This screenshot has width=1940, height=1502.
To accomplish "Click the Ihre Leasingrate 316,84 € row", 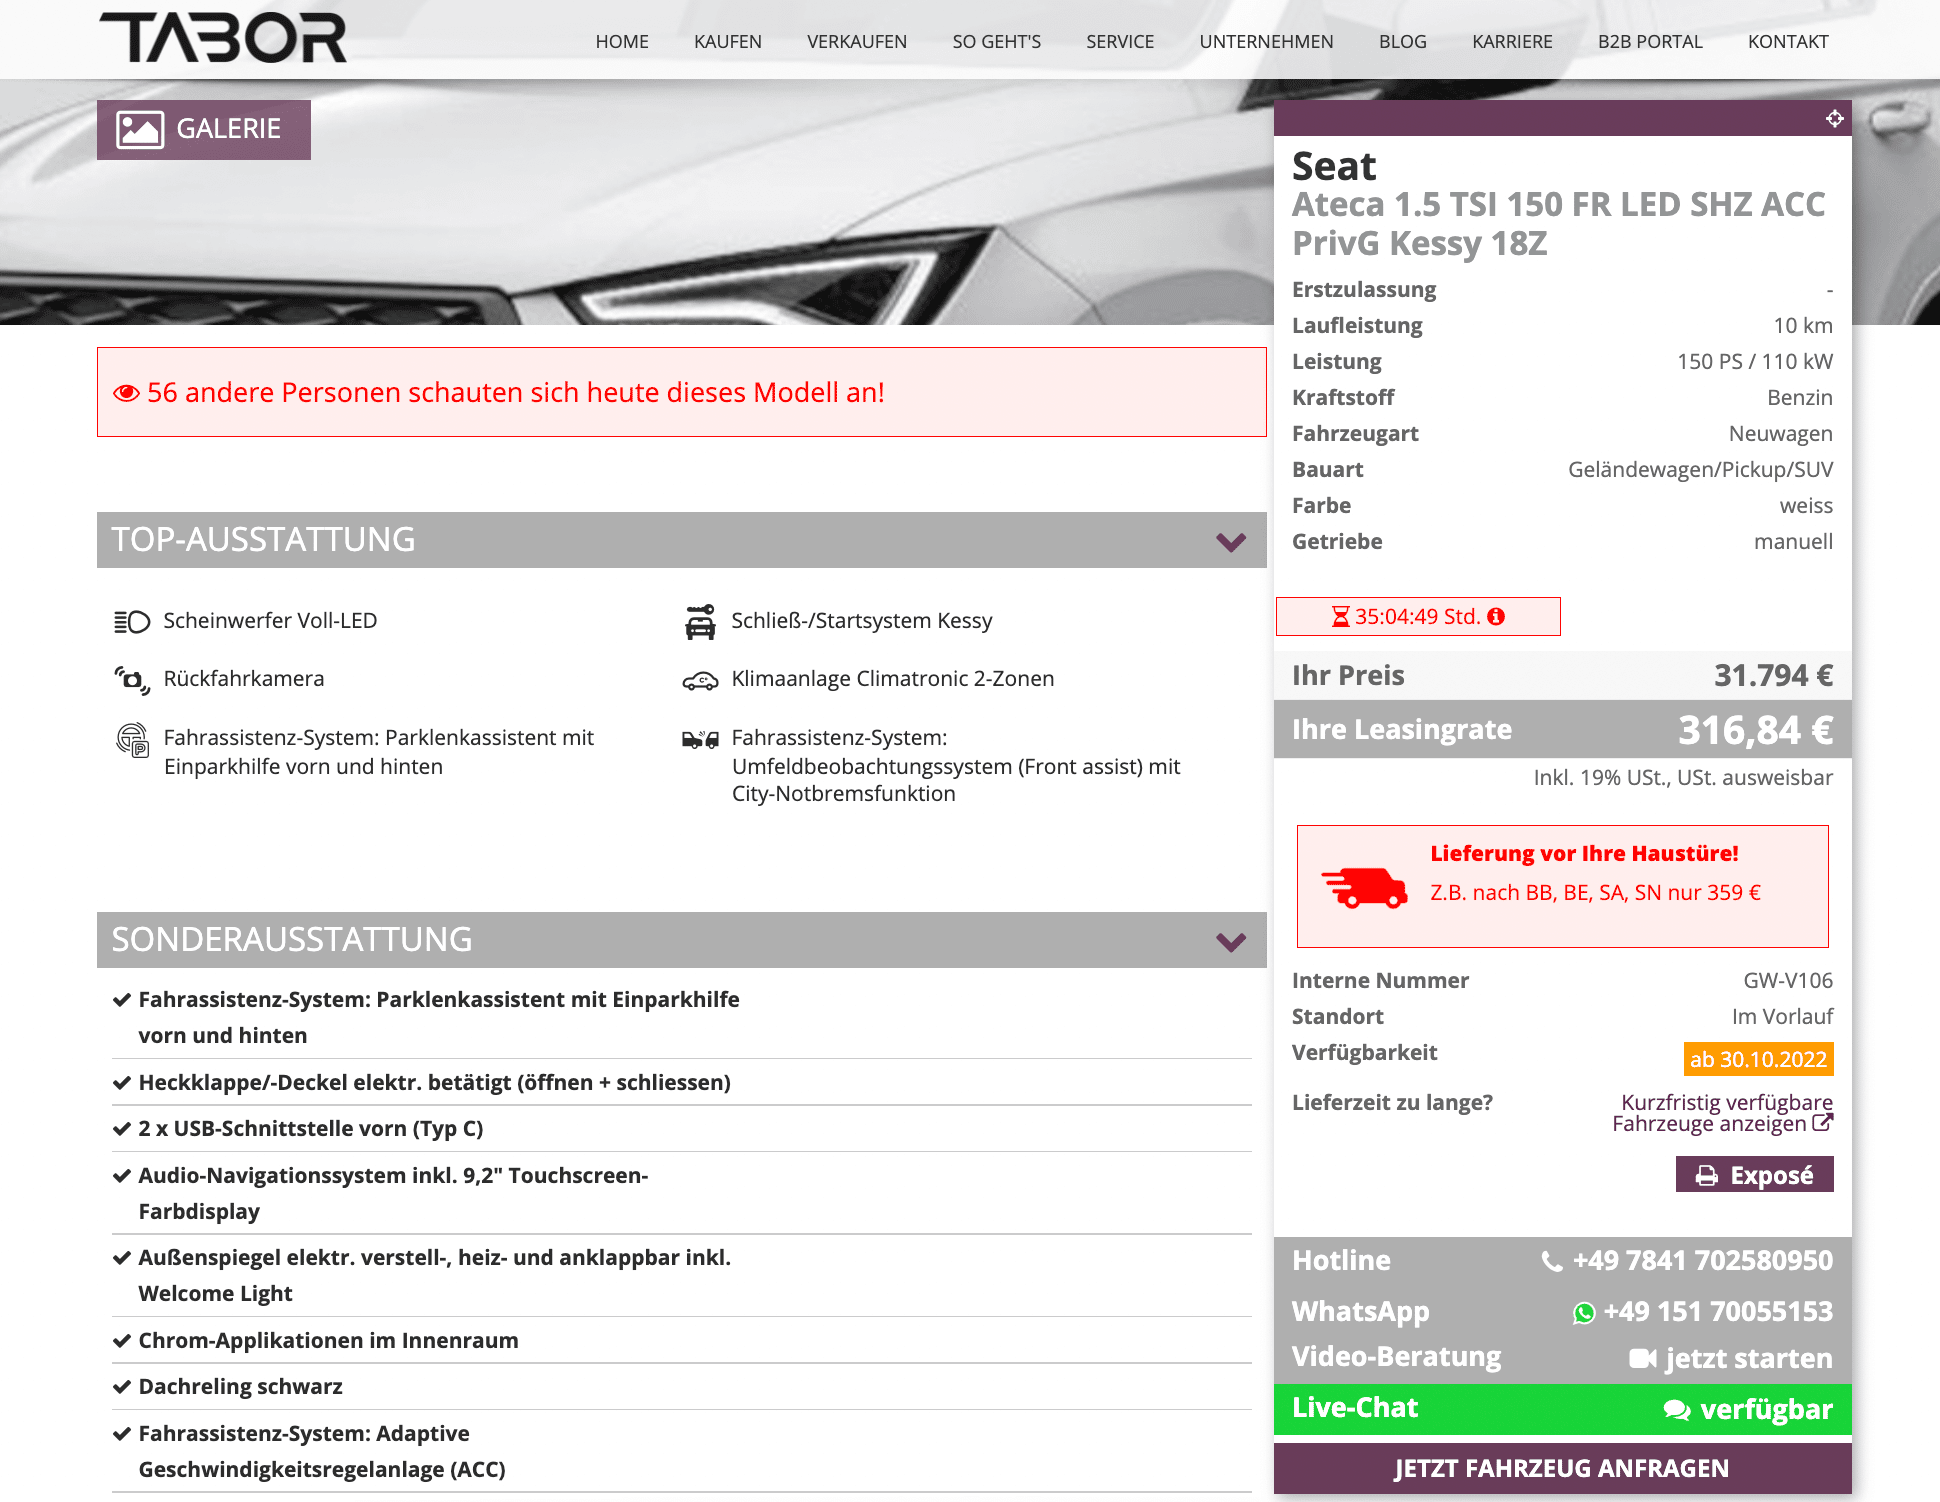I will [1563, 730].
